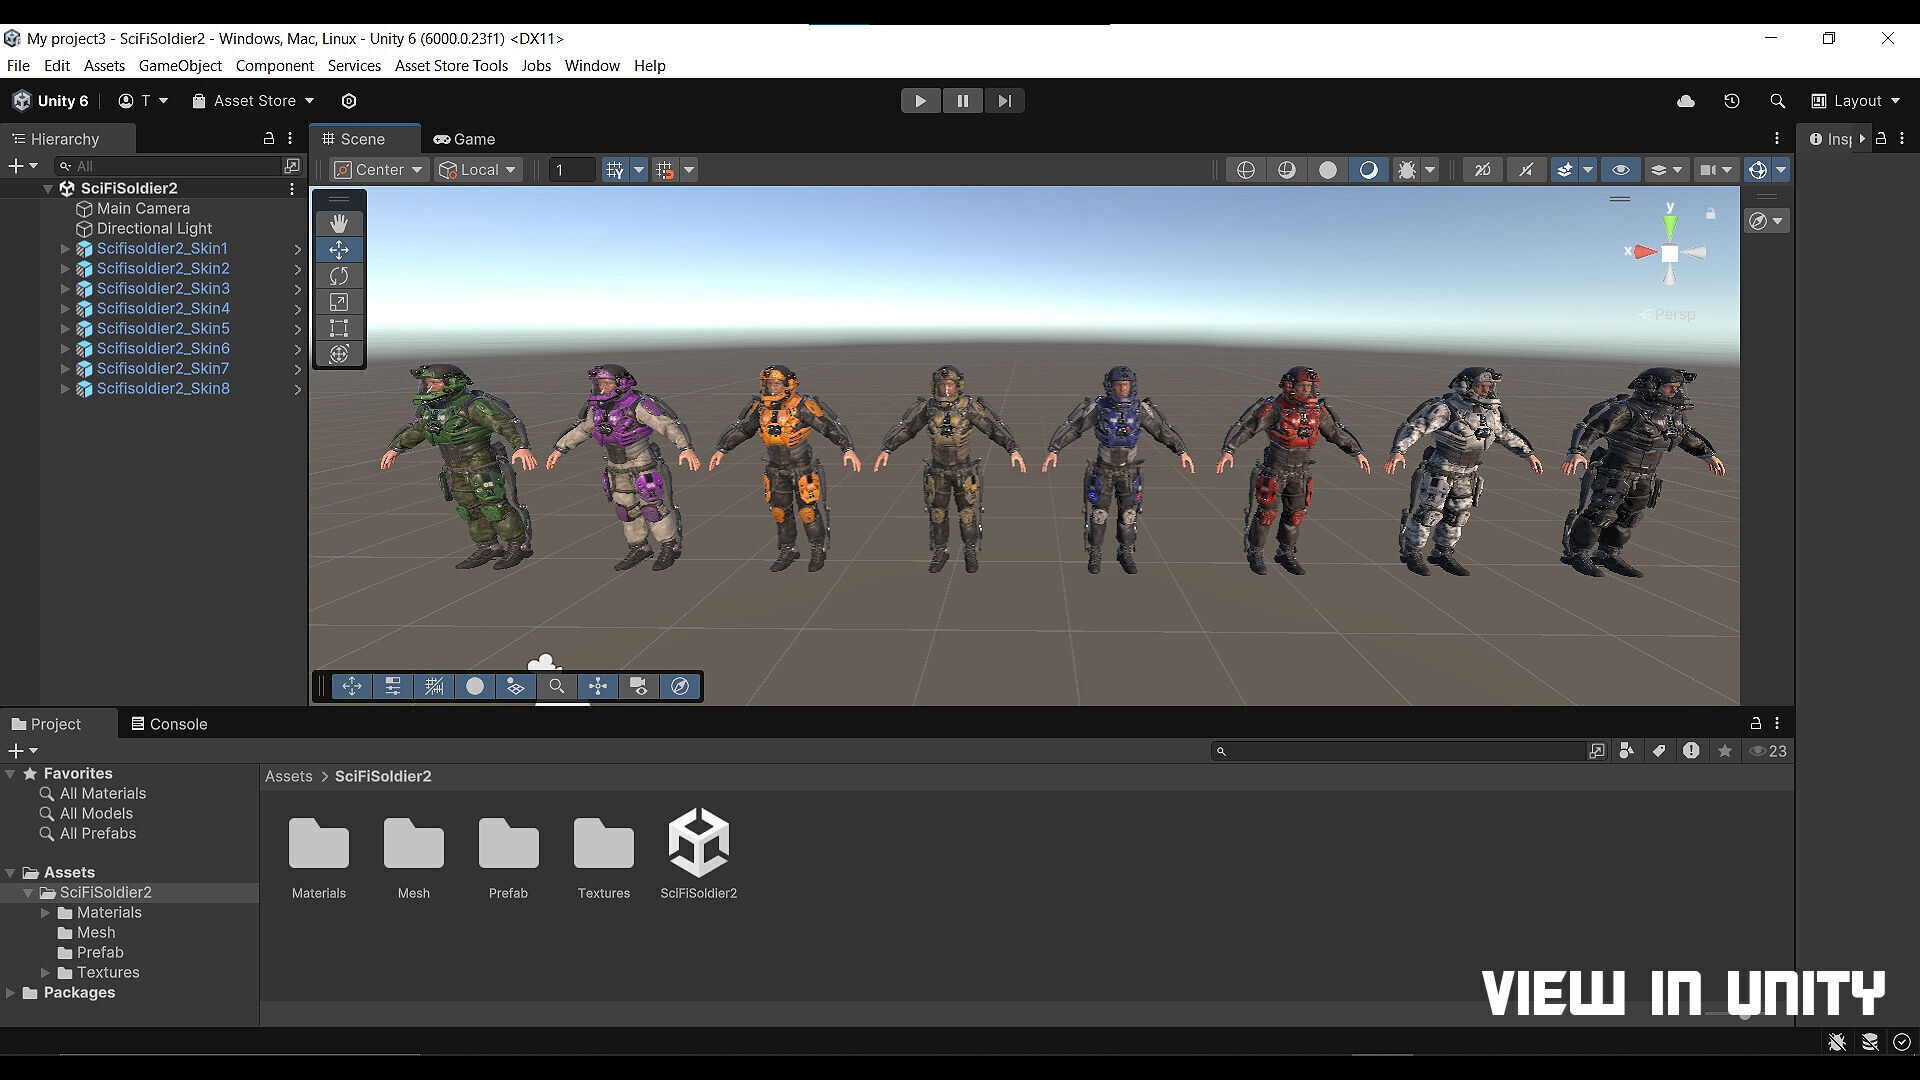Select Scifisoldier2_Skin8 in Hierarchy
Viewport: 1920px width, 1080px height.
click(x=163, y=388)
